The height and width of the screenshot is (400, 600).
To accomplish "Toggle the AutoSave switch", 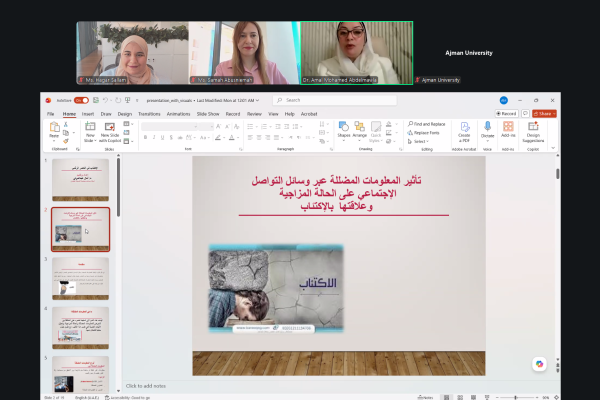I will click(78, 100).
